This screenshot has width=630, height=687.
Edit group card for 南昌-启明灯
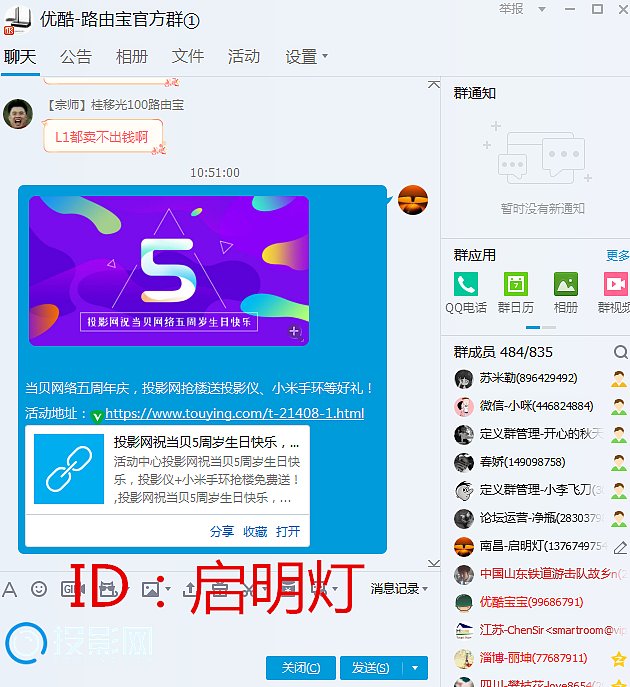pos(620,547)
